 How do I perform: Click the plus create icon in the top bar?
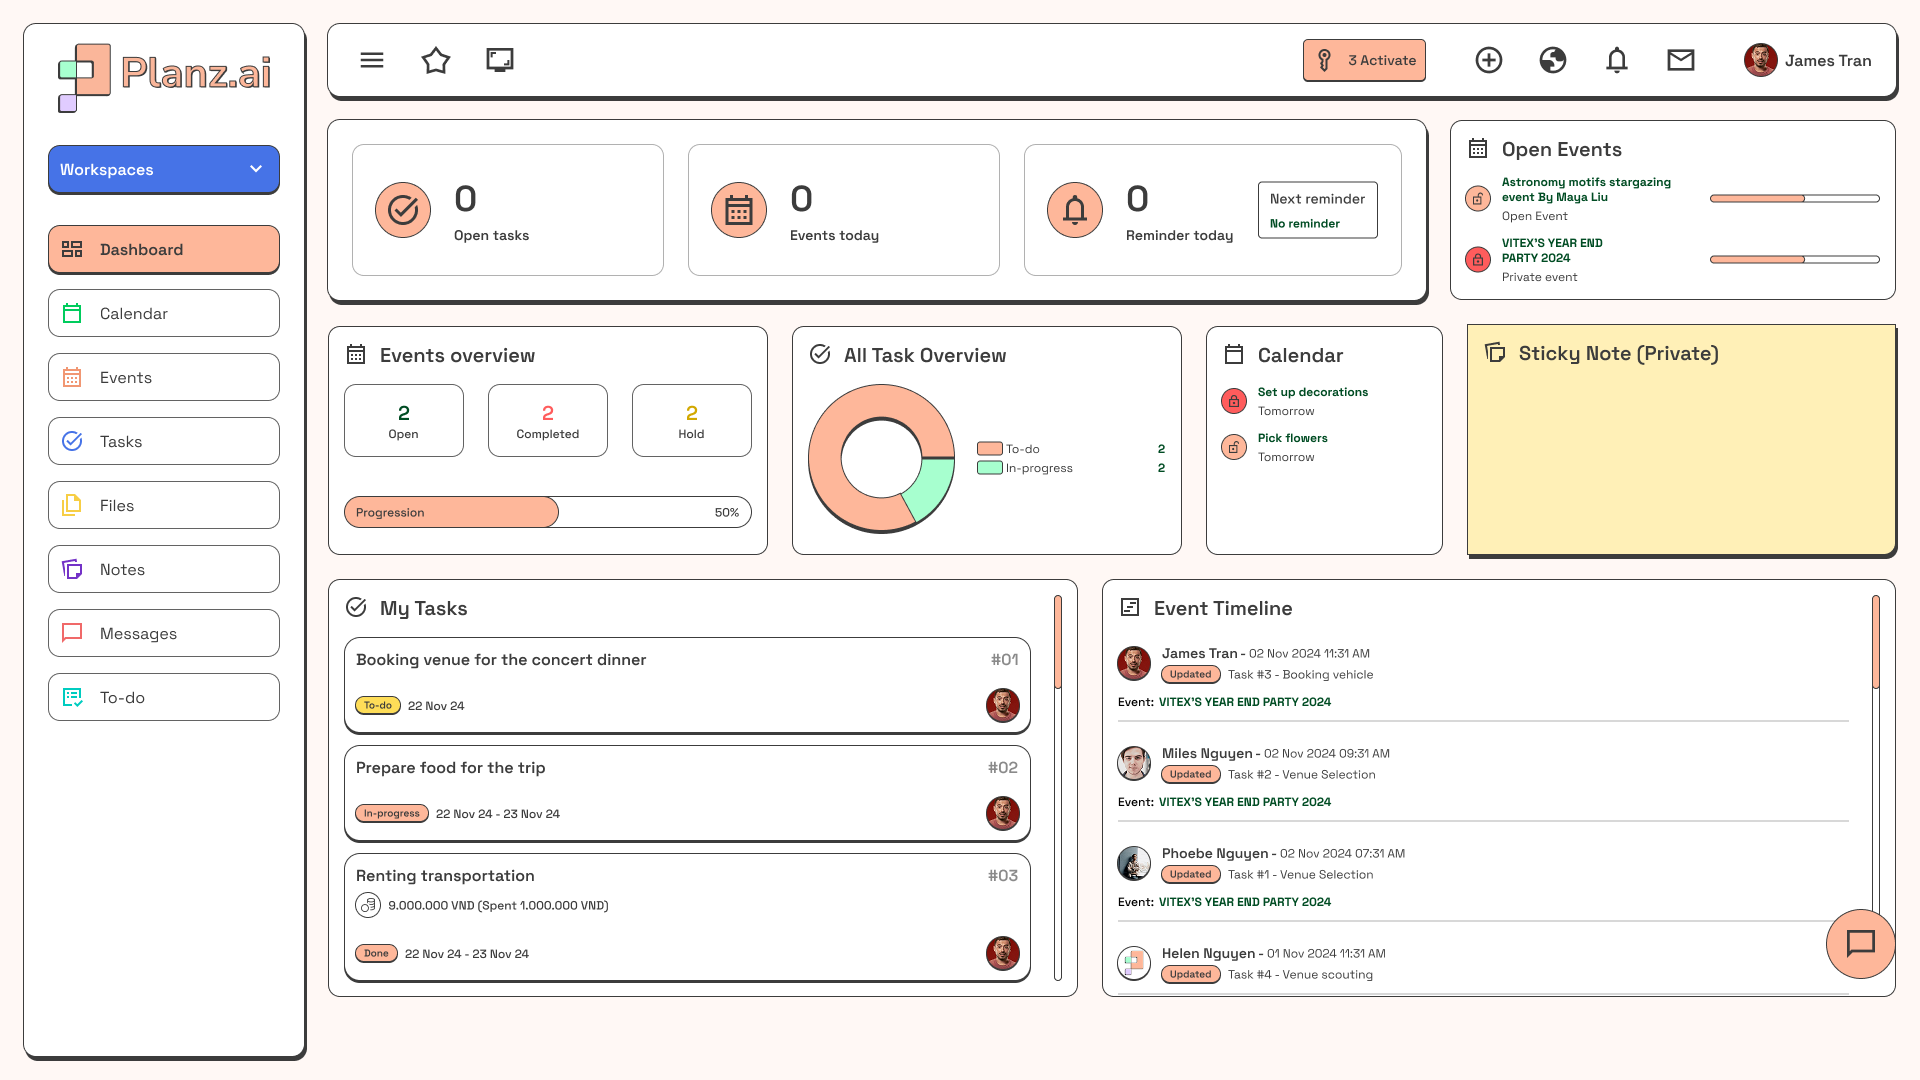1488,60
